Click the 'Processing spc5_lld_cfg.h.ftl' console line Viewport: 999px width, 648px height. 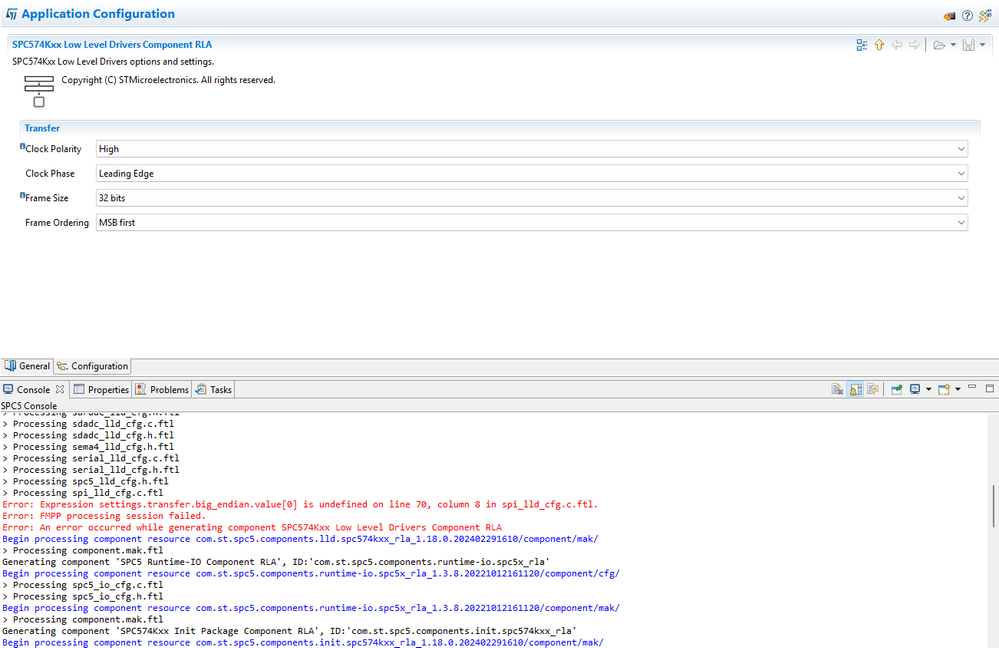(x=85, y=481)
